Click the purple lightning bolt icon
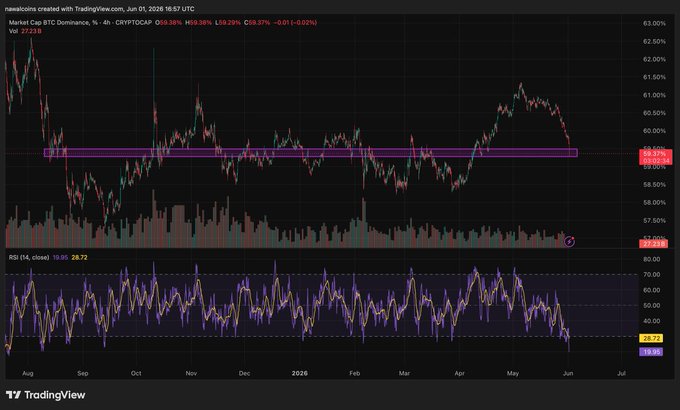 click(x=569, y=242)
